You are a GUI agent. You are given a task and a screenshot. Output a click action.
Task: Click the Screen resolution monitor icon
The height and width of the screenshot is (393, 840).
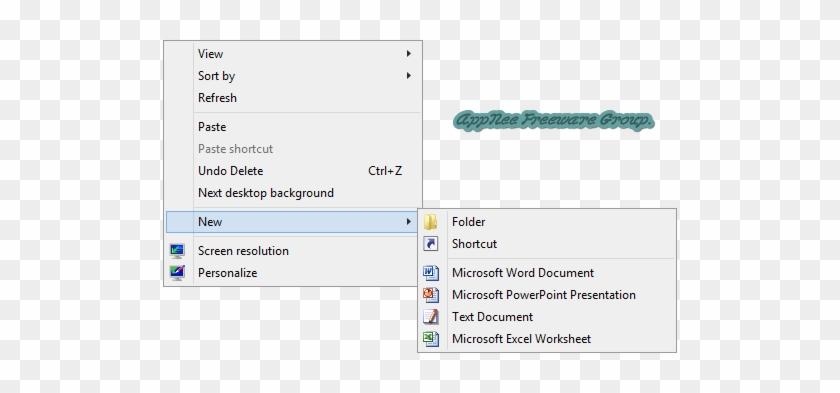(177, 251)
